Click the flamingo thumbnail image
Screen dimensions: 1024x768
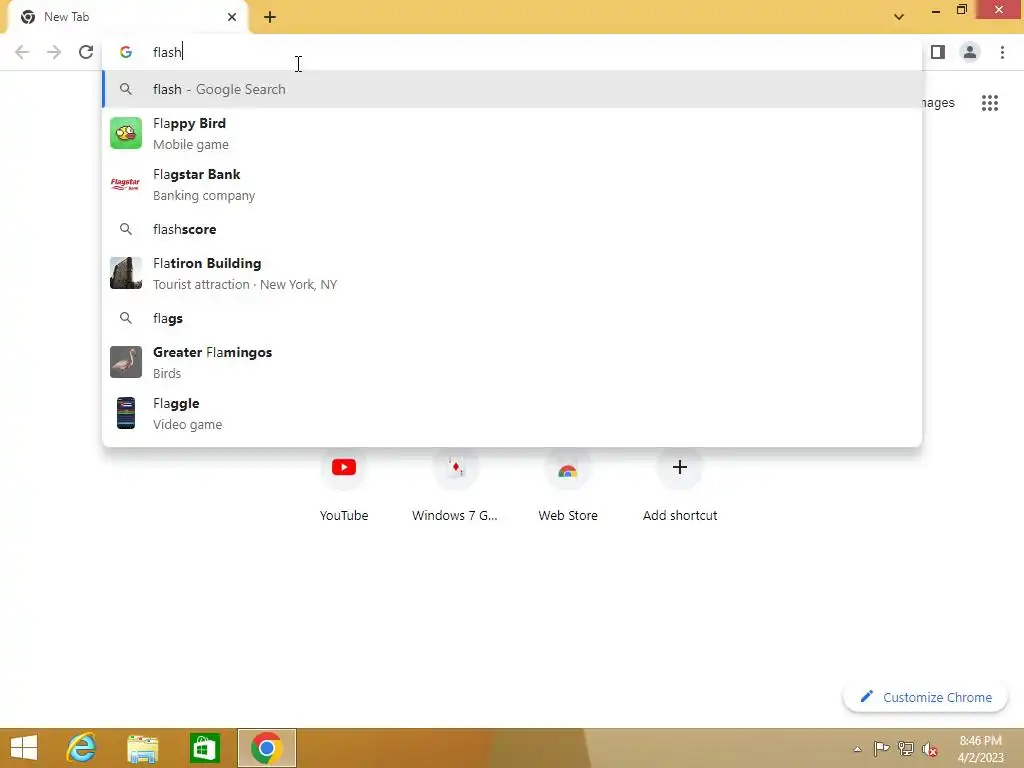[126, 362]
